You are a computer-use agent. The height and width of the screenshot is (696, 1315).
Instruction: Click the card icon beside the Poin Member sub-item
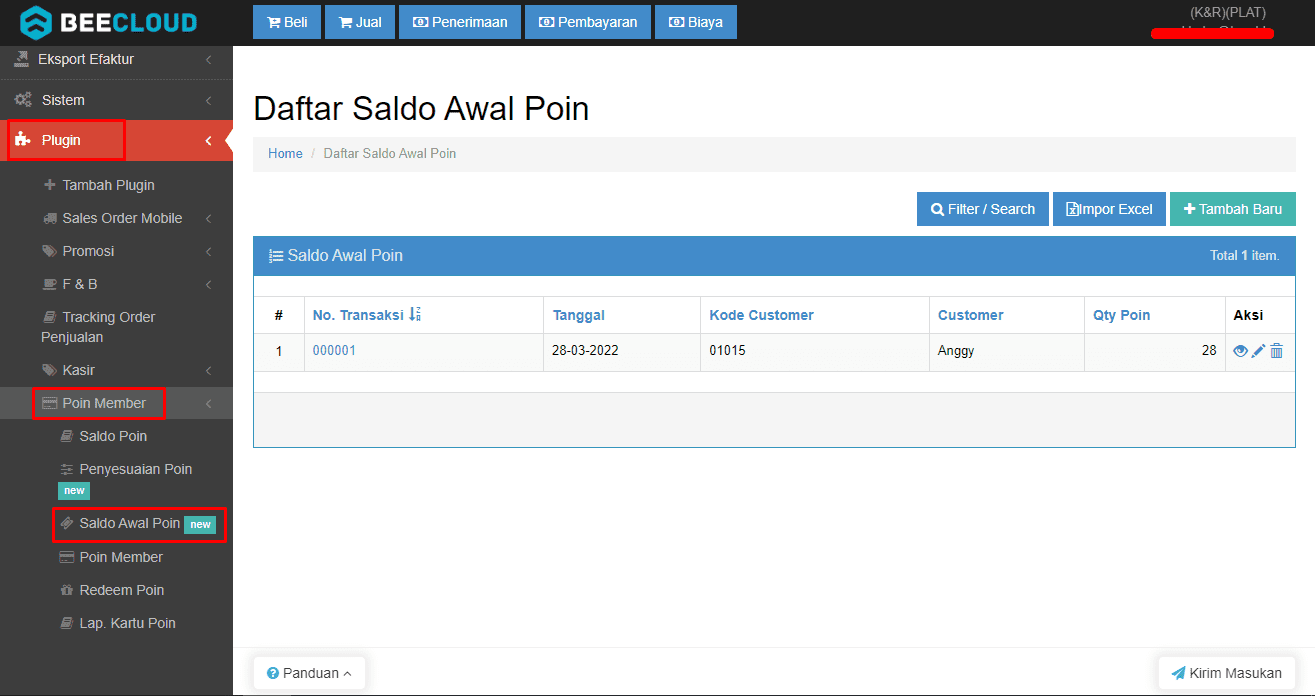(x=67, y=557)
